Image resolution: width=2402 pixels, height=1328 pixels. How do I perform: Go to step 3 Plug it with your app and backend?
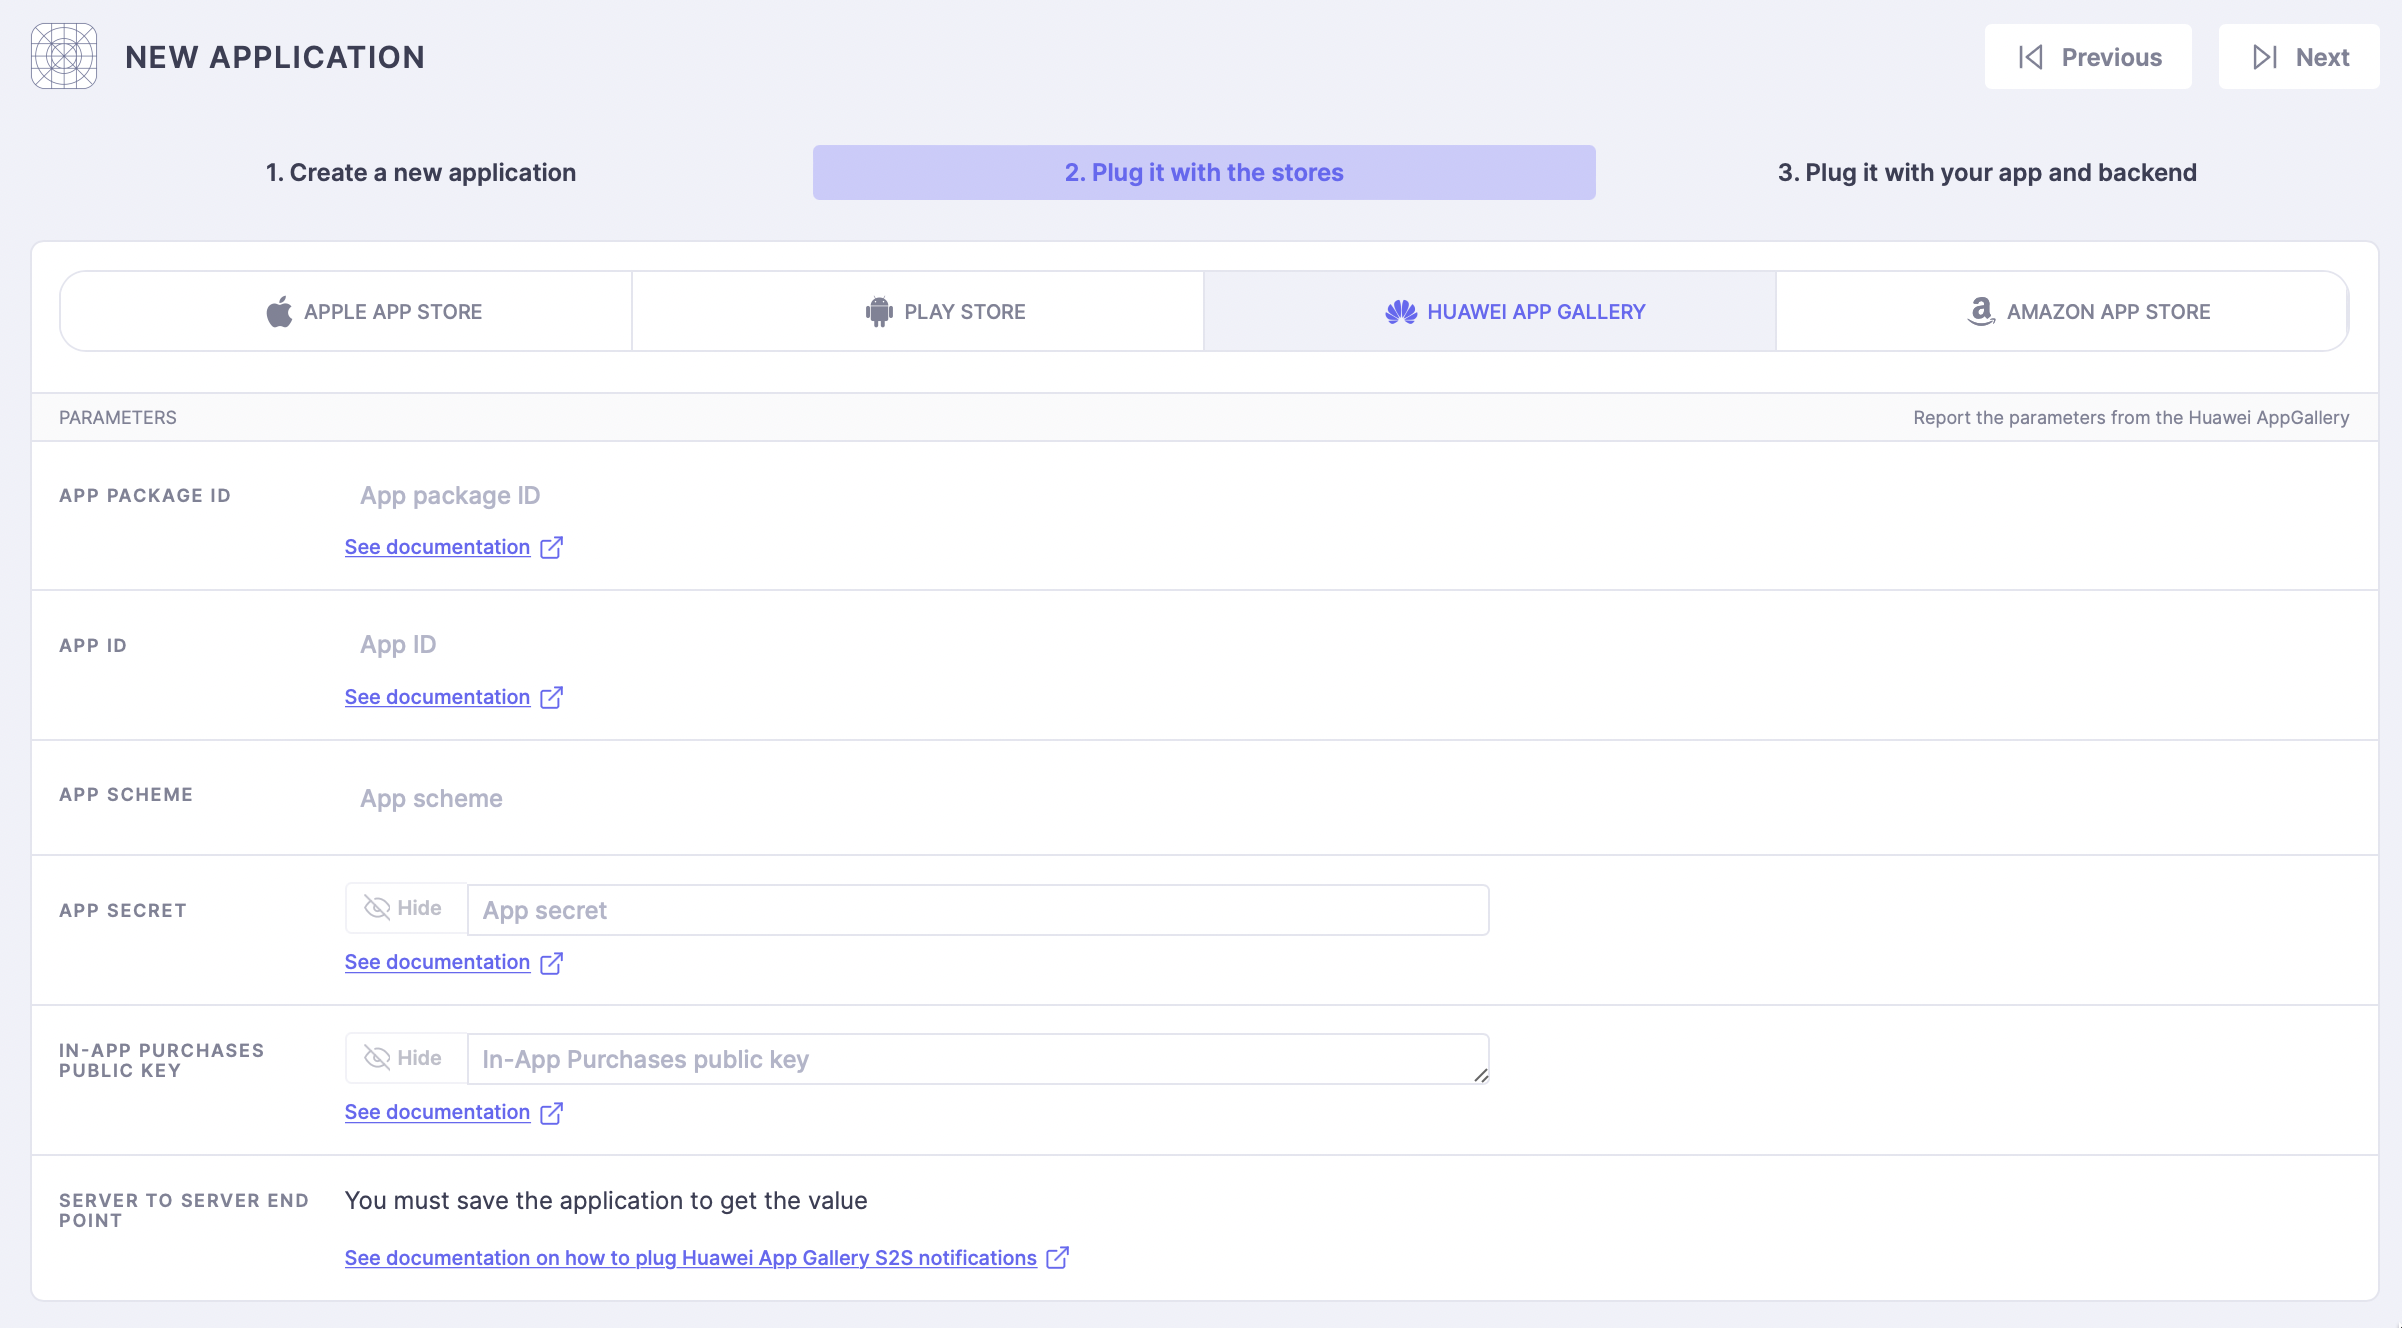pyautogui.click(x=1987, y=172)
